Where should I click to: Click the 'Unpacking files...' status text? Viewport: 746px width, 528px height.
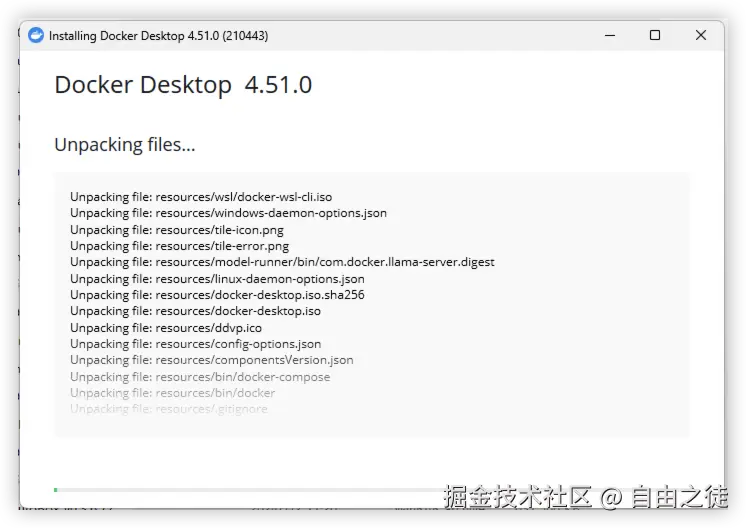(x=125, y=145)
